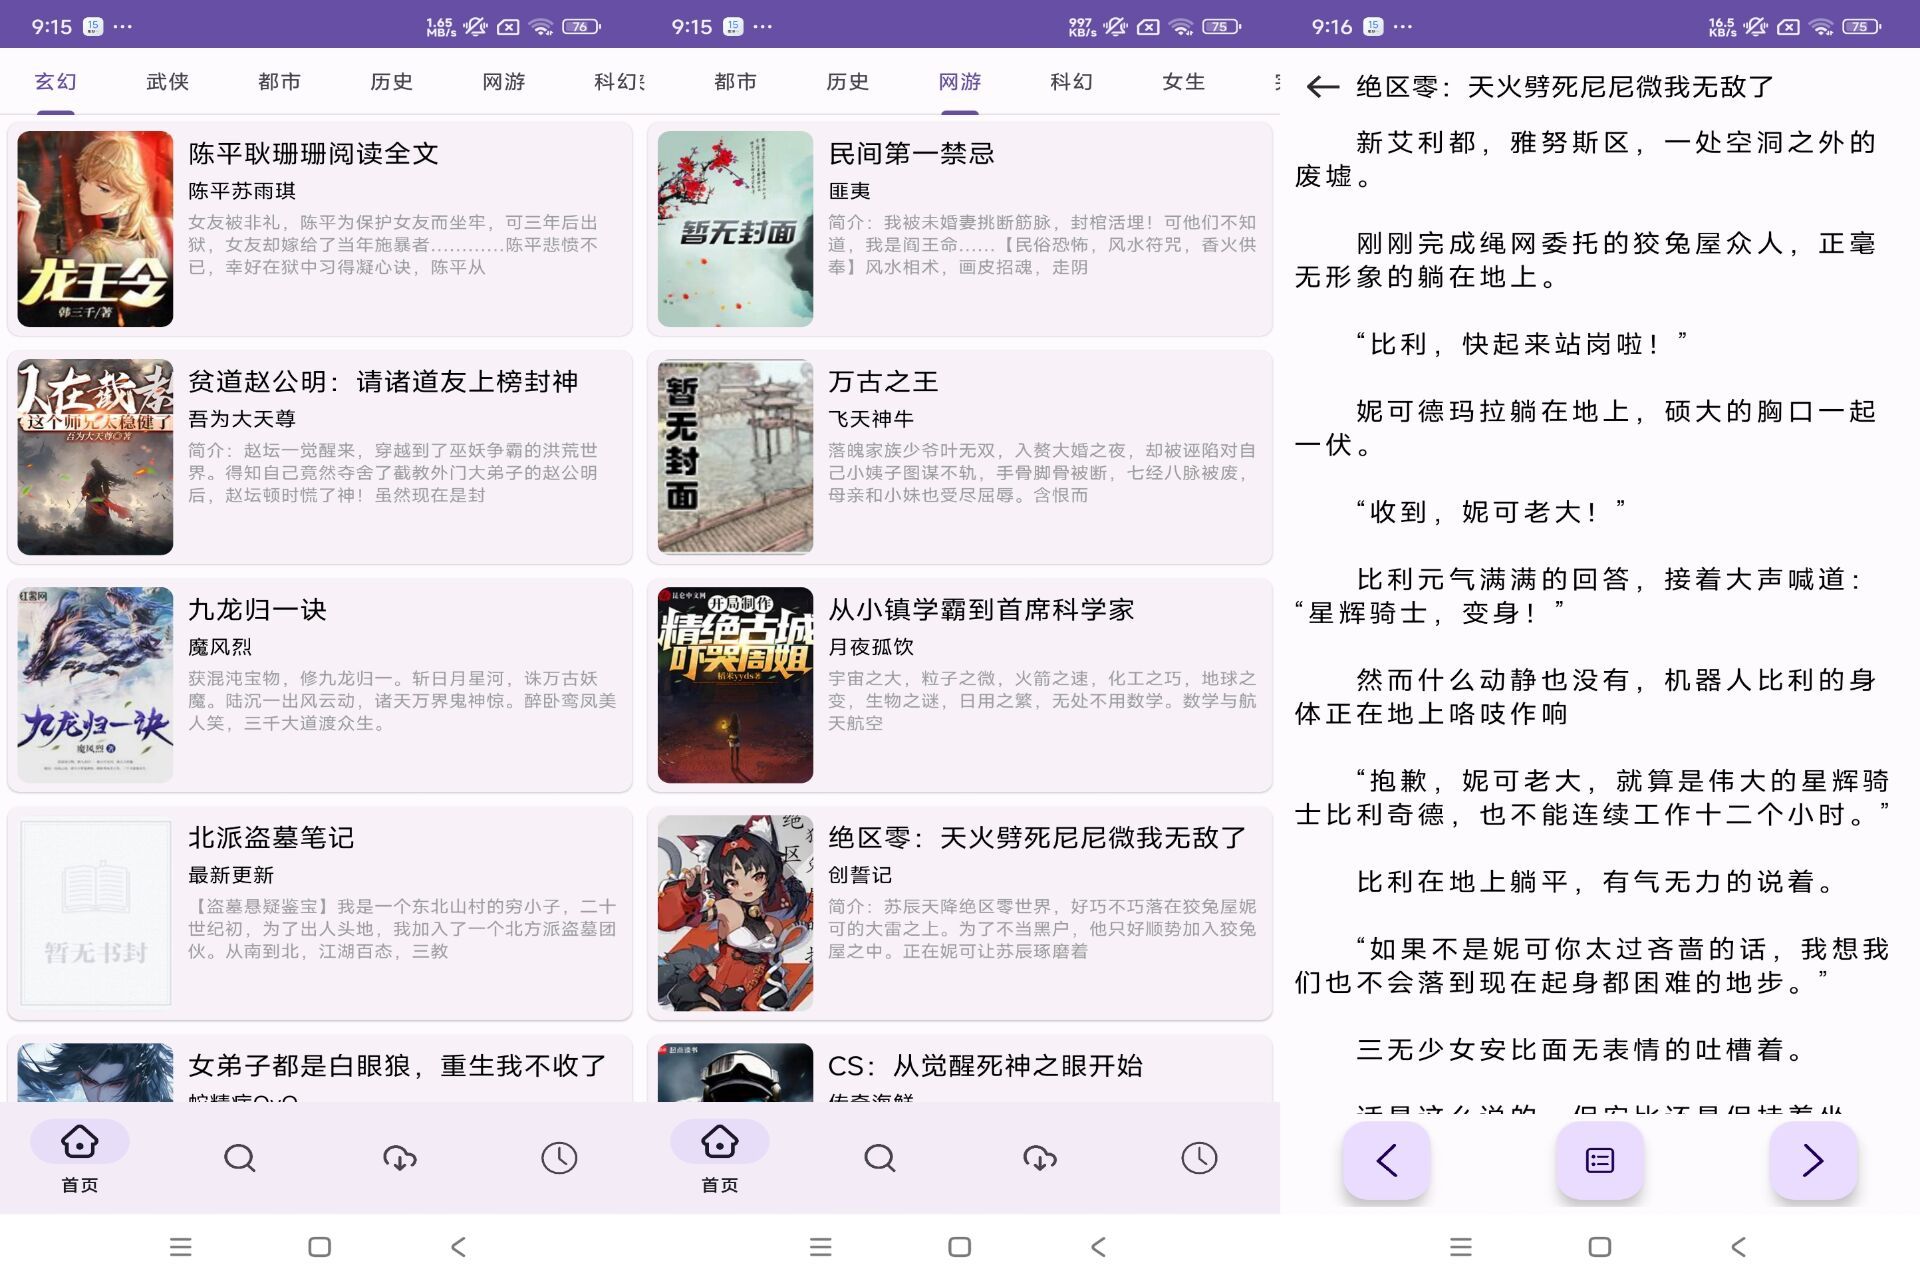Go to next chapter in reader

pos(1812,1160)
